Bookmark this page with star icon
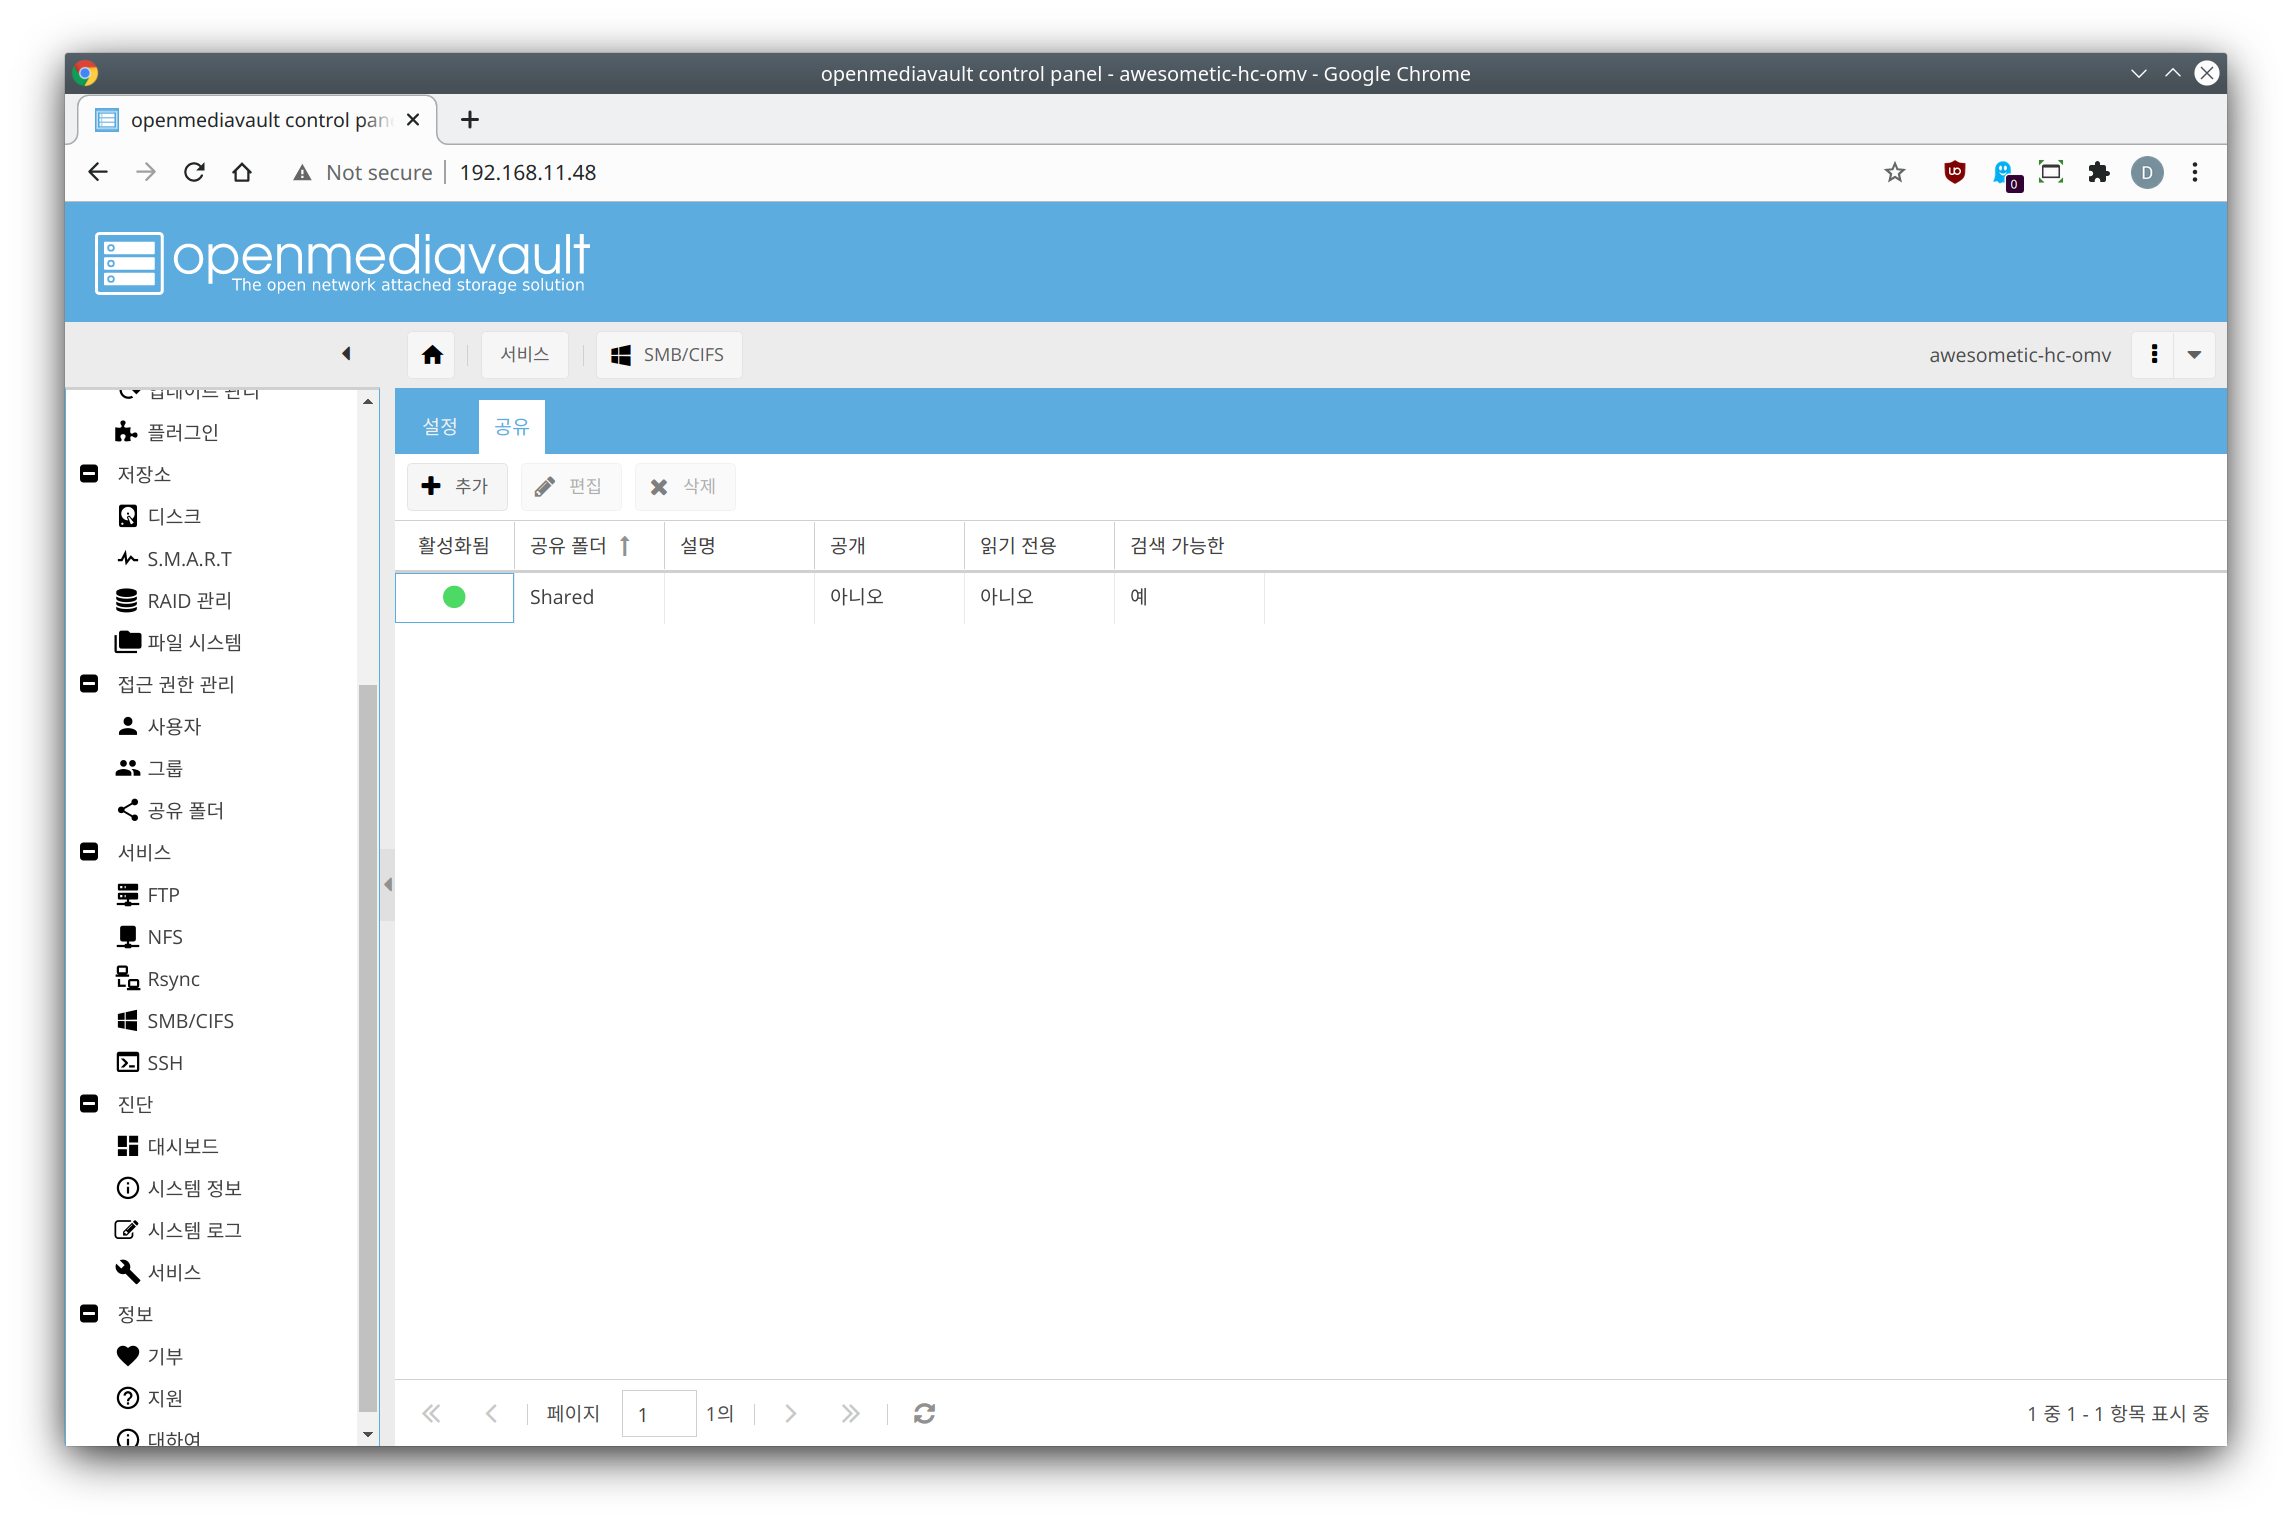 pyautogui.click(x=1895, y=172)
